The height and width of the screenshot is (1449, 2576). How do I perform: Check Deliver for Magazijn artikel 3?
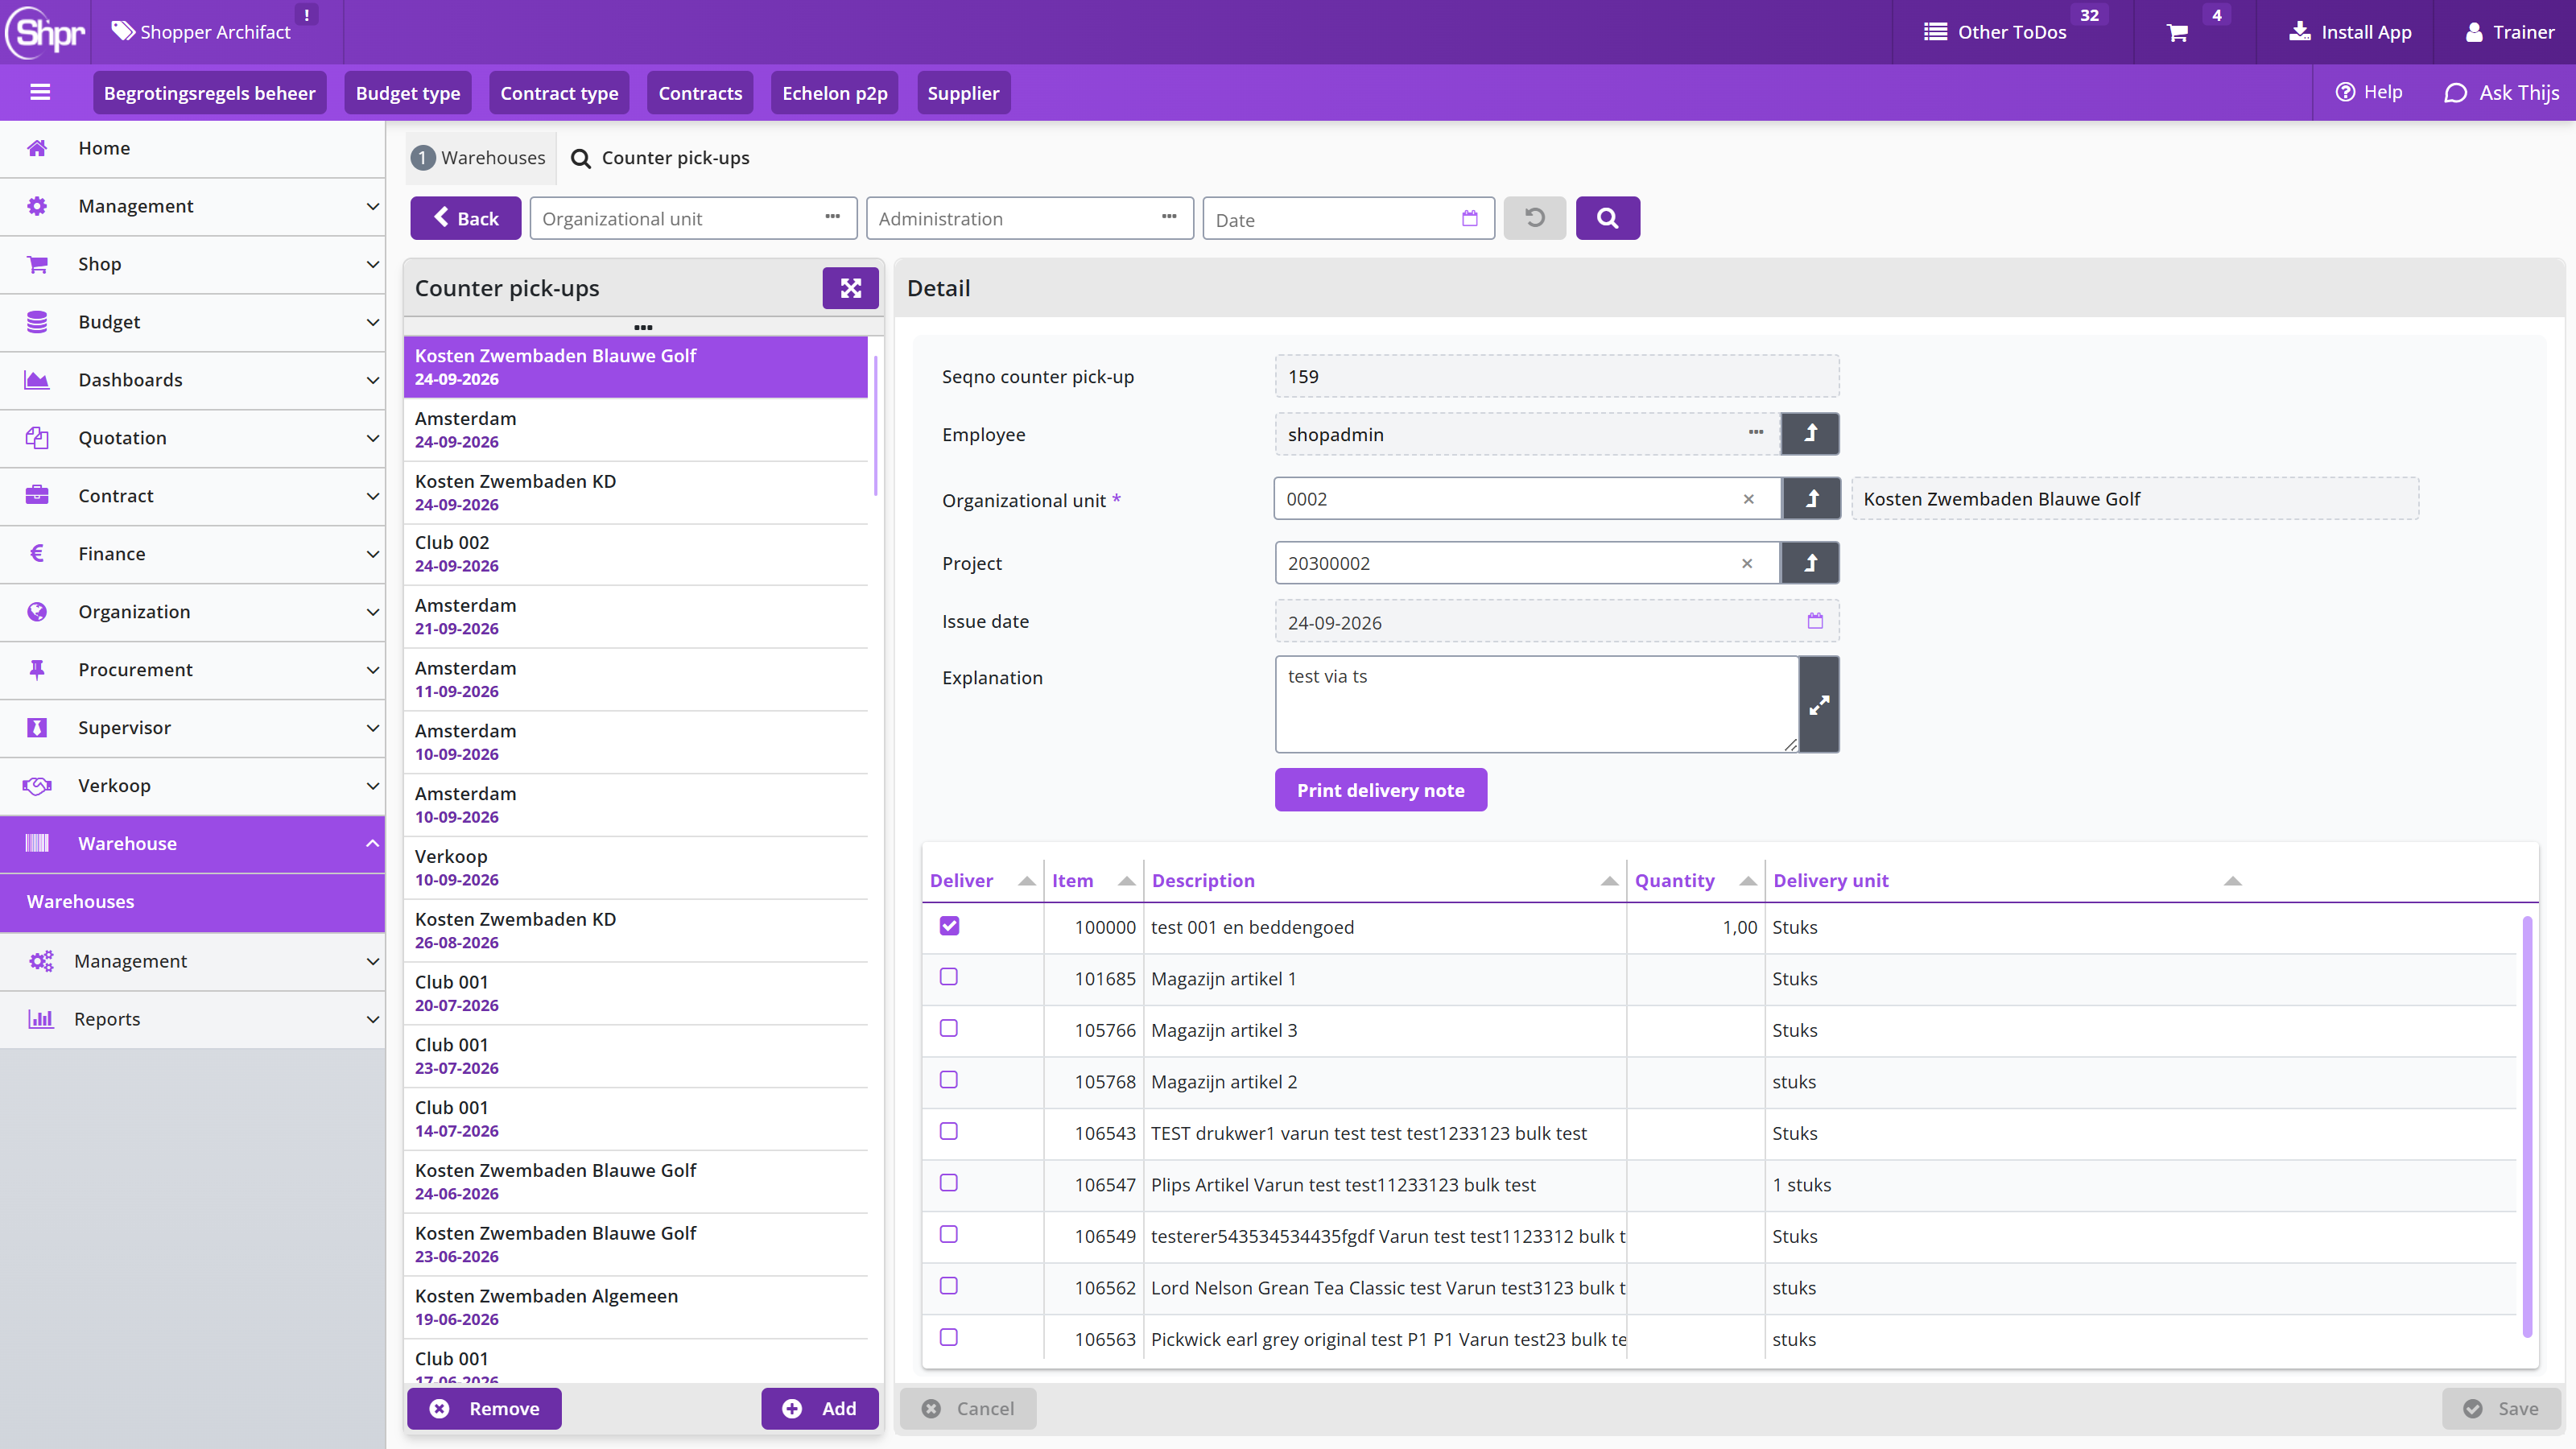949,1029
